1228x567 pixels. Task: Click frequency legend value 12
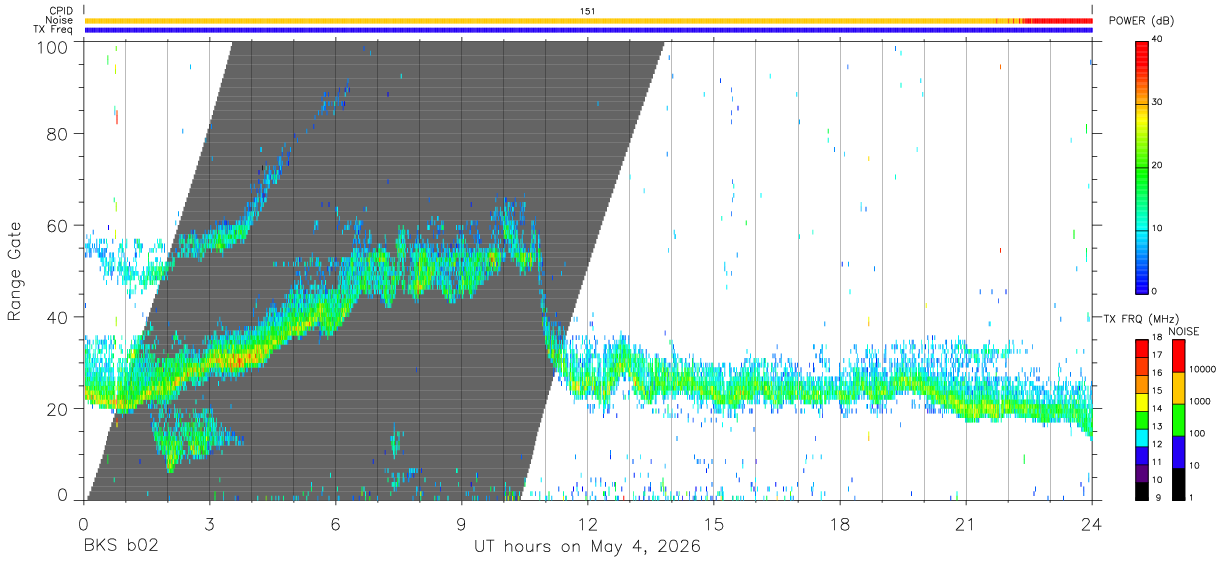coord(1157,444)
